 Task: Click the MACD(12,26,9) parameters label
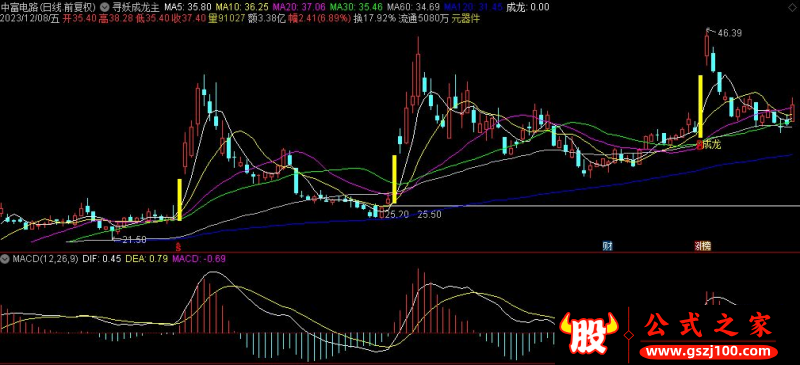pyautogui.click(x=45, y=259)
